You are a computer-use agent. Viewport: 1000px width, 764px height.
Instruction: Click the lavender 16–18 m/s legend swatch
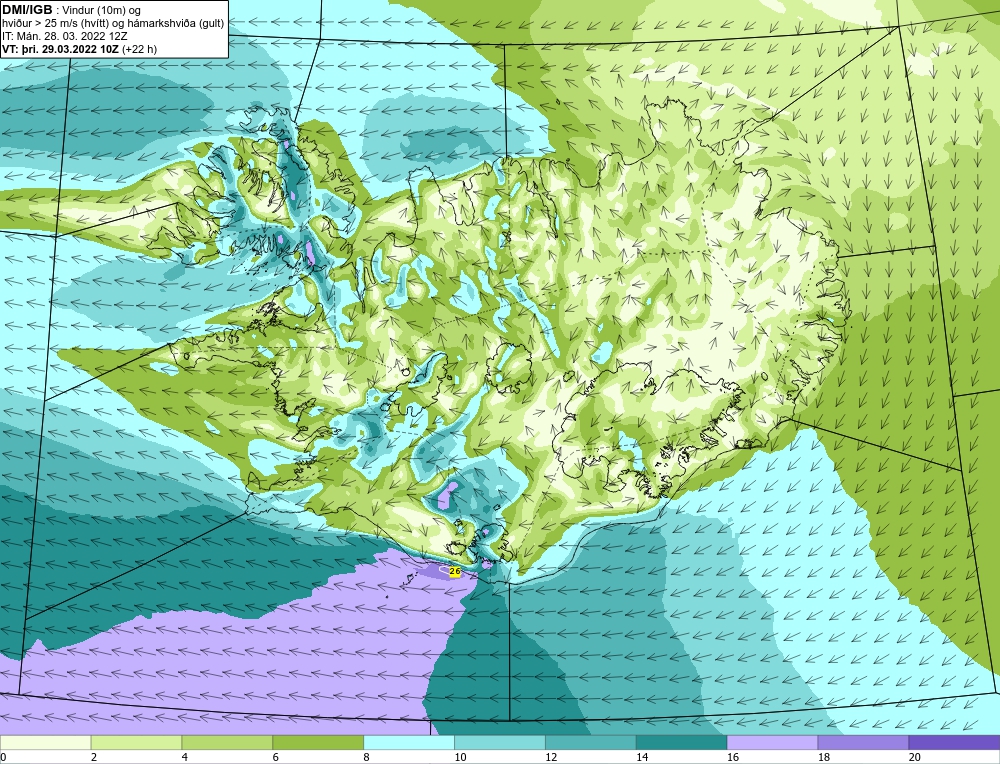[x=772, y=742]
